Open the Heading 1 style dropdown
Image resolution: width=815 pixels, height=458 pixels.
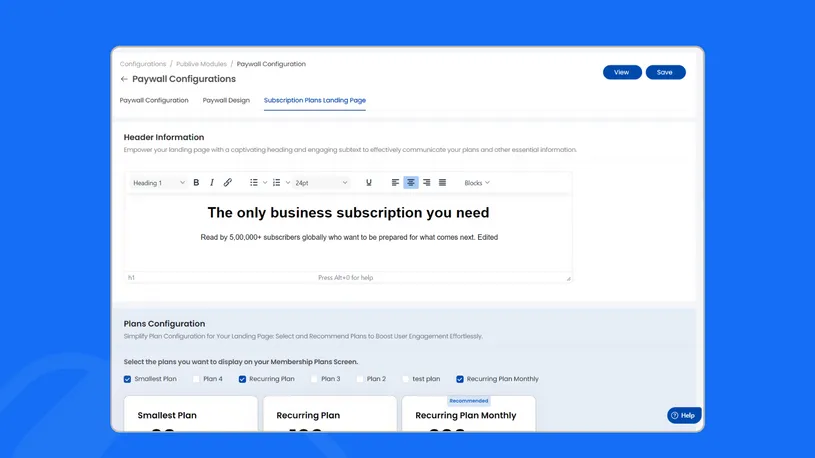[159, 183]
